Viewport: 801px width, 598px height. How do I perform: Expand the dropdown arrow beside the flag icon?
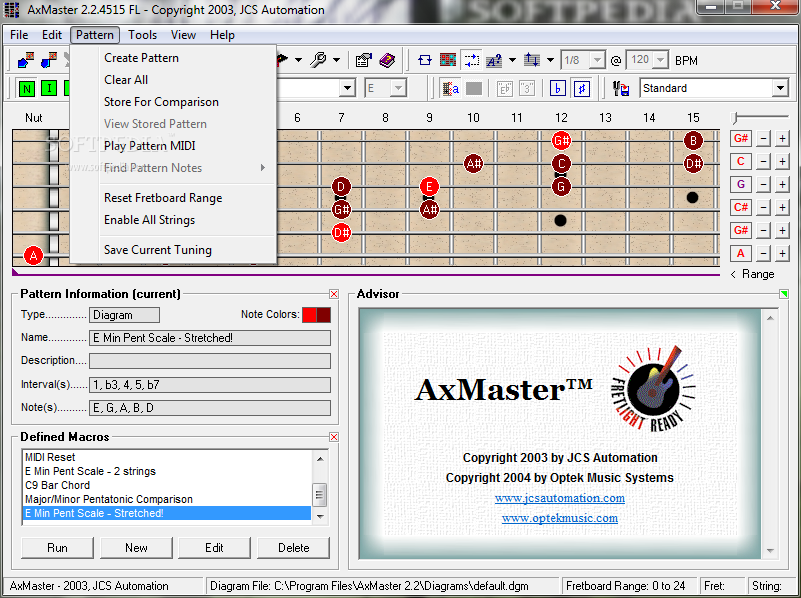[x=298, y=60]
